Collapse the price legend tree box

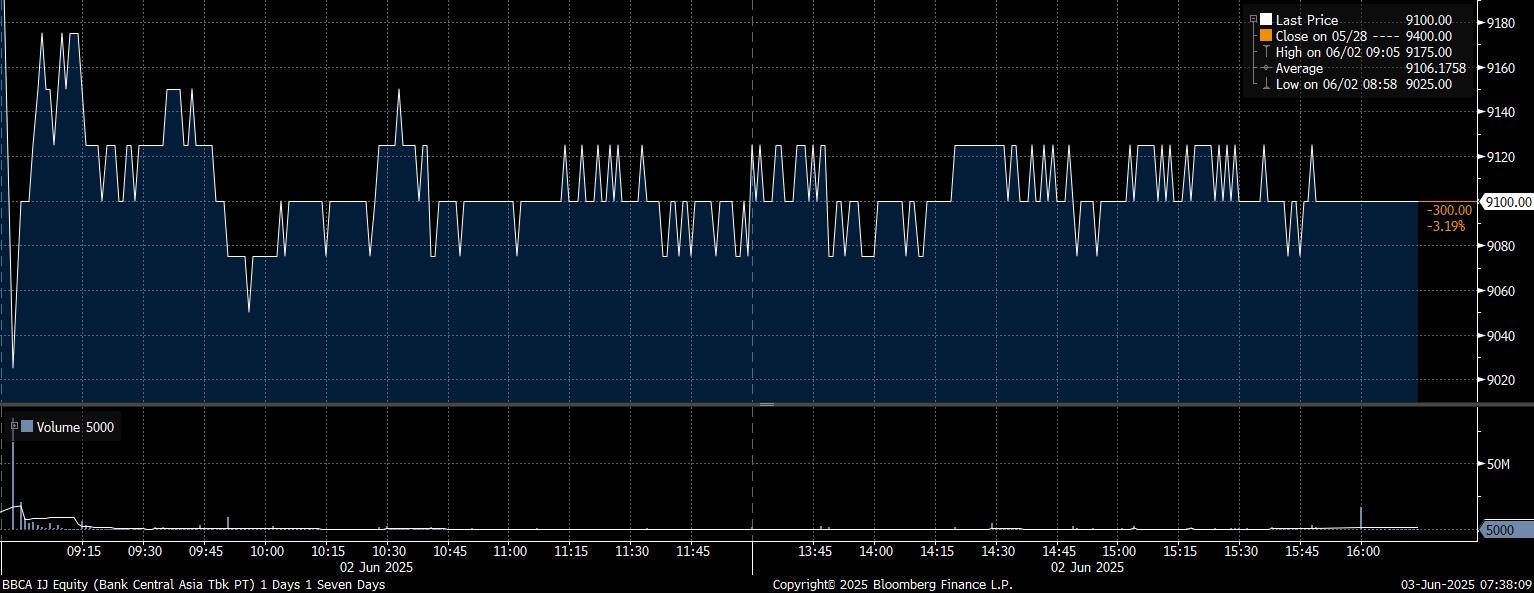click(1253, 19)
